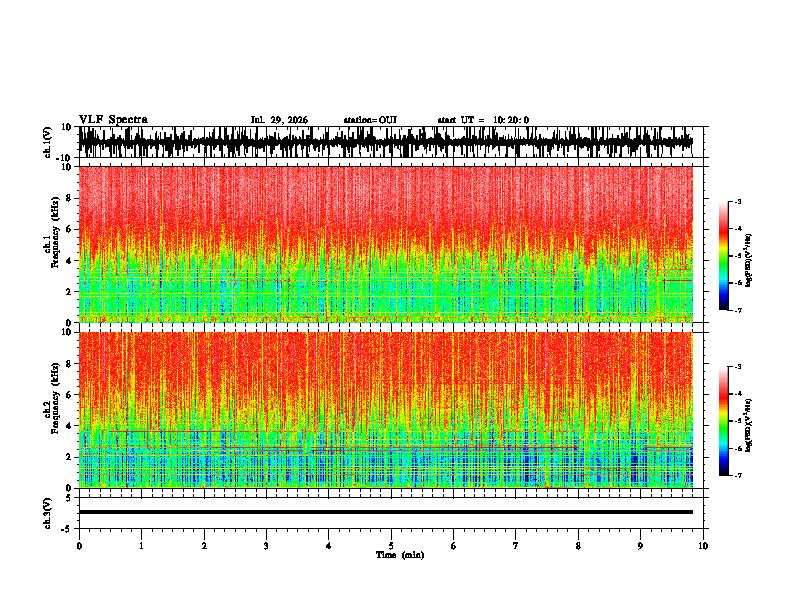Click the ch.1 color bar log(PSD) units label
The width and height of the screenshot is (792, 612).
pos(748,260)
